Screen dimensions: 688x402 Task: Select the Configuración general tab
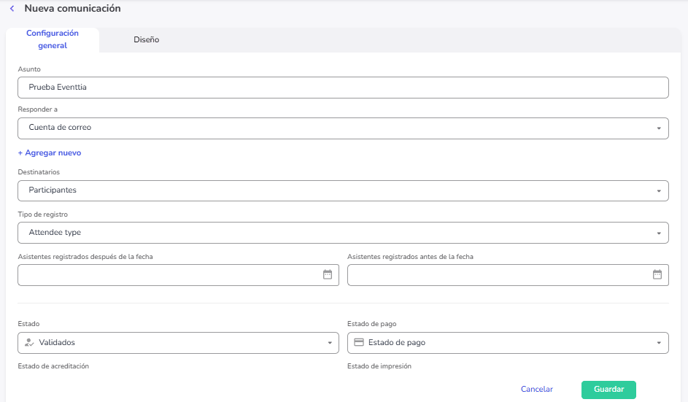(52, 39)
